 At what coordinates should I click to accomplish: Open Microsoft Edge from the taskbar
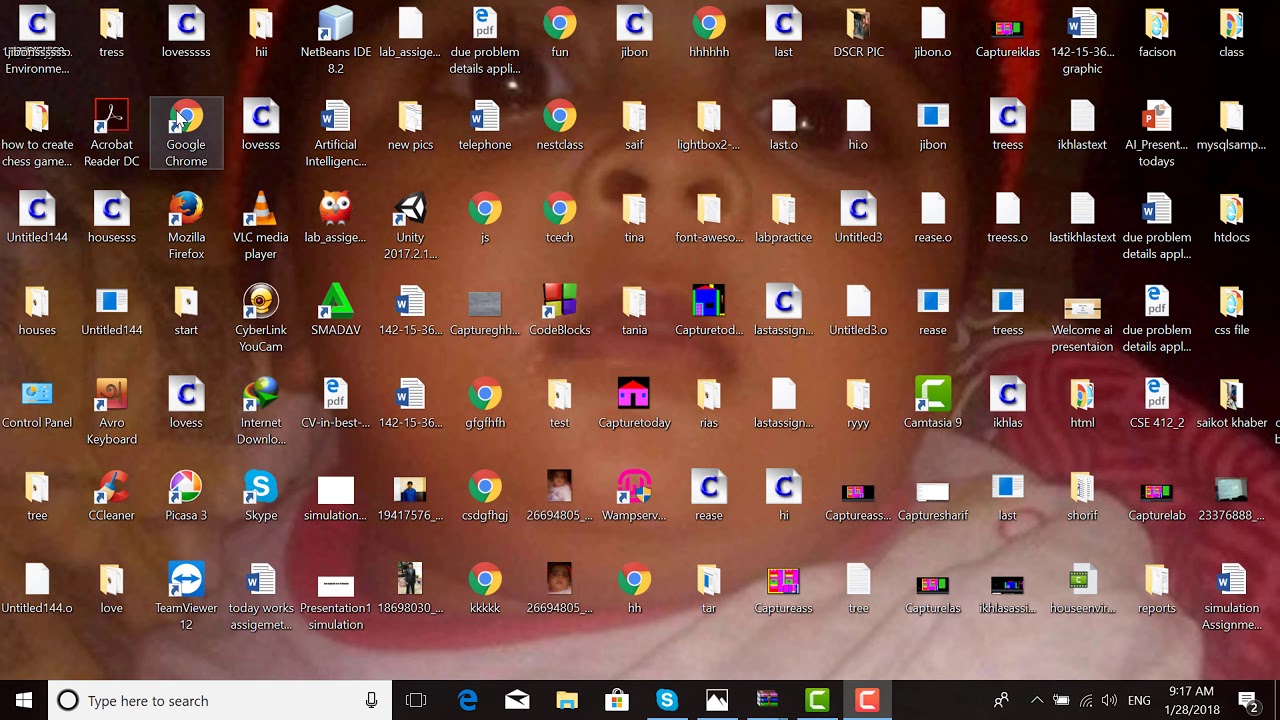pos(467,700)
